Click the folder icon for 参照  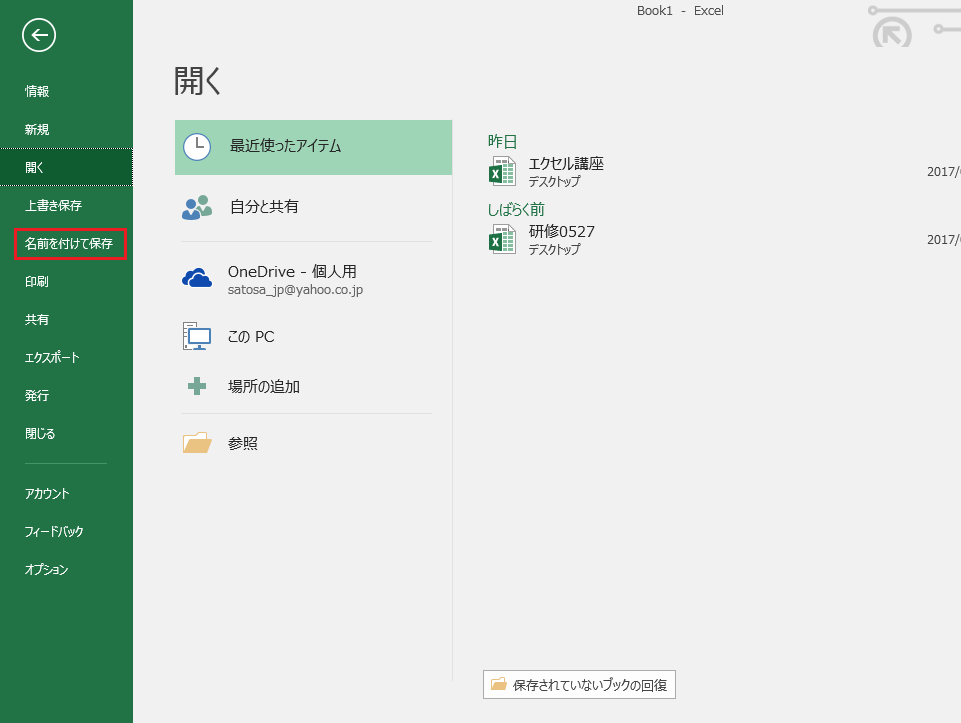[197, 442]
